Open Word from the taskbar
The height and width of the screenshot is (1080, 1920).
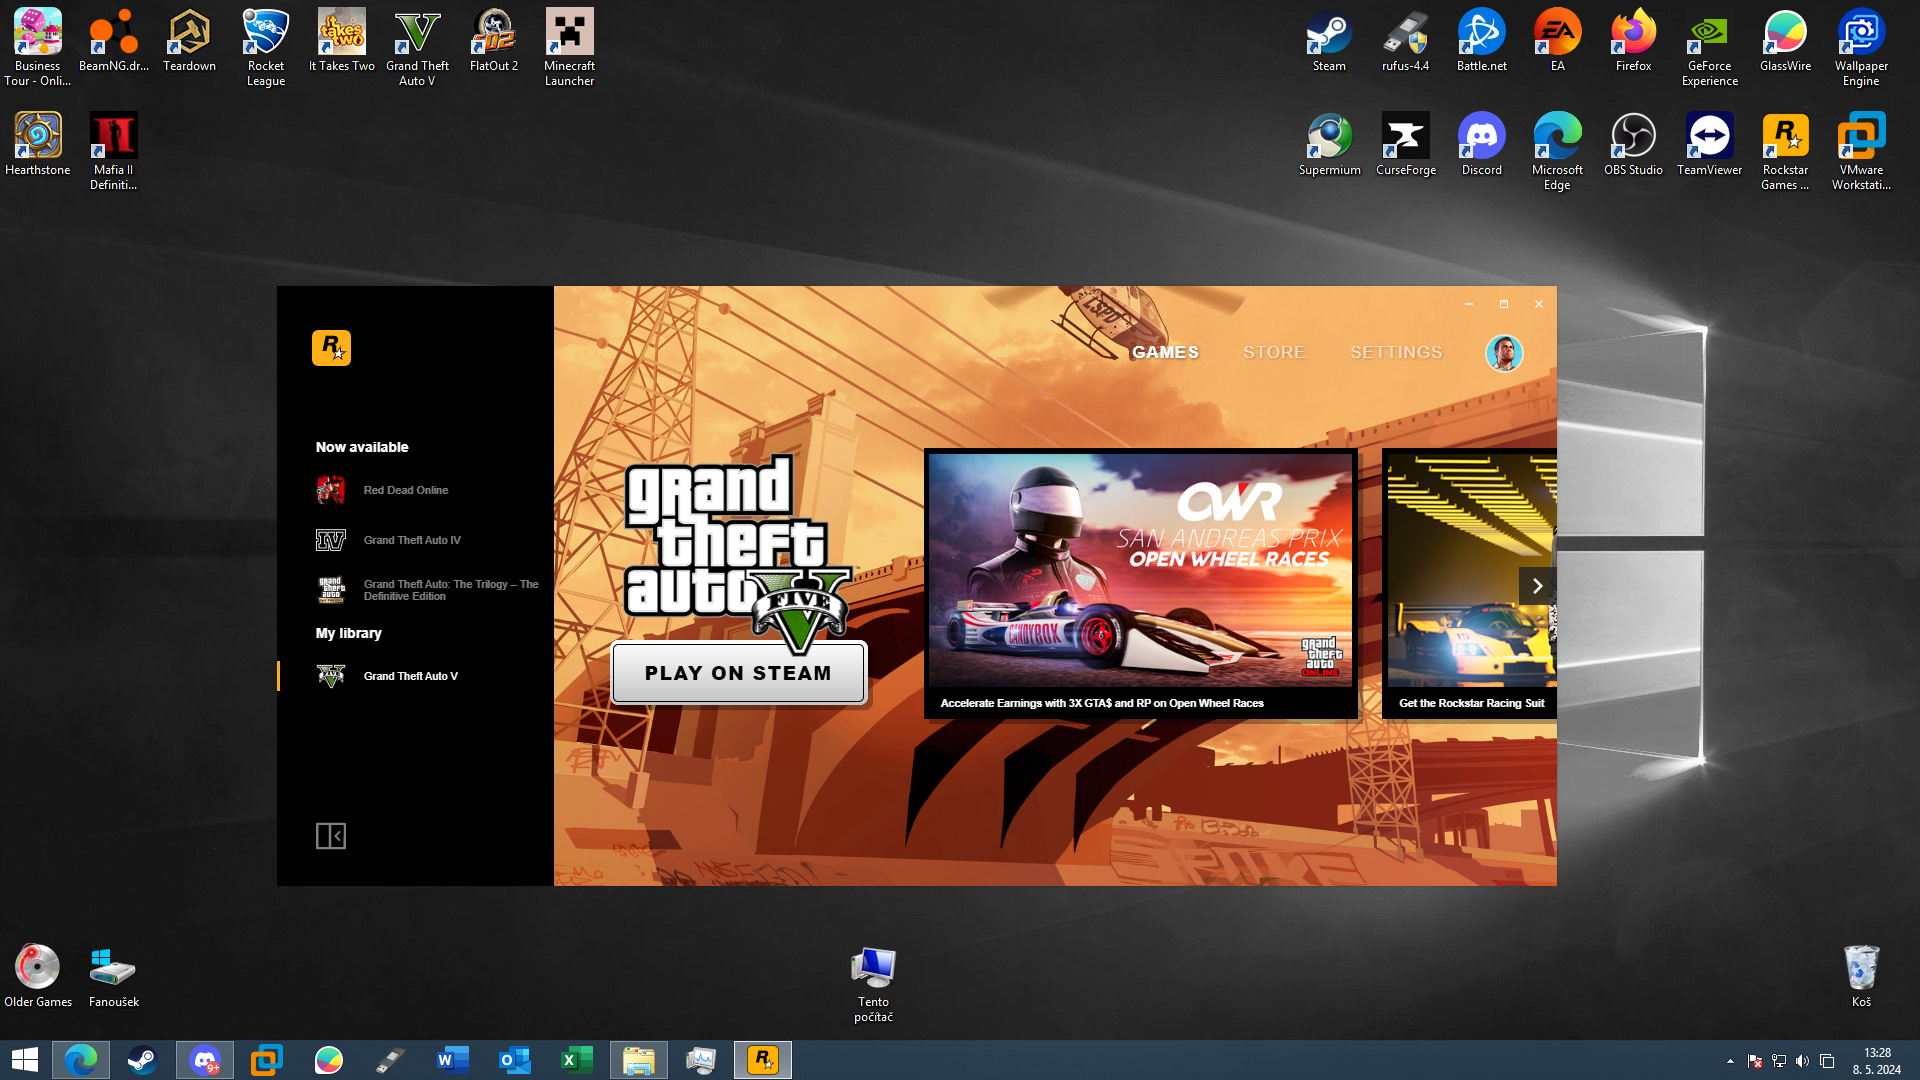point(453,1060)
